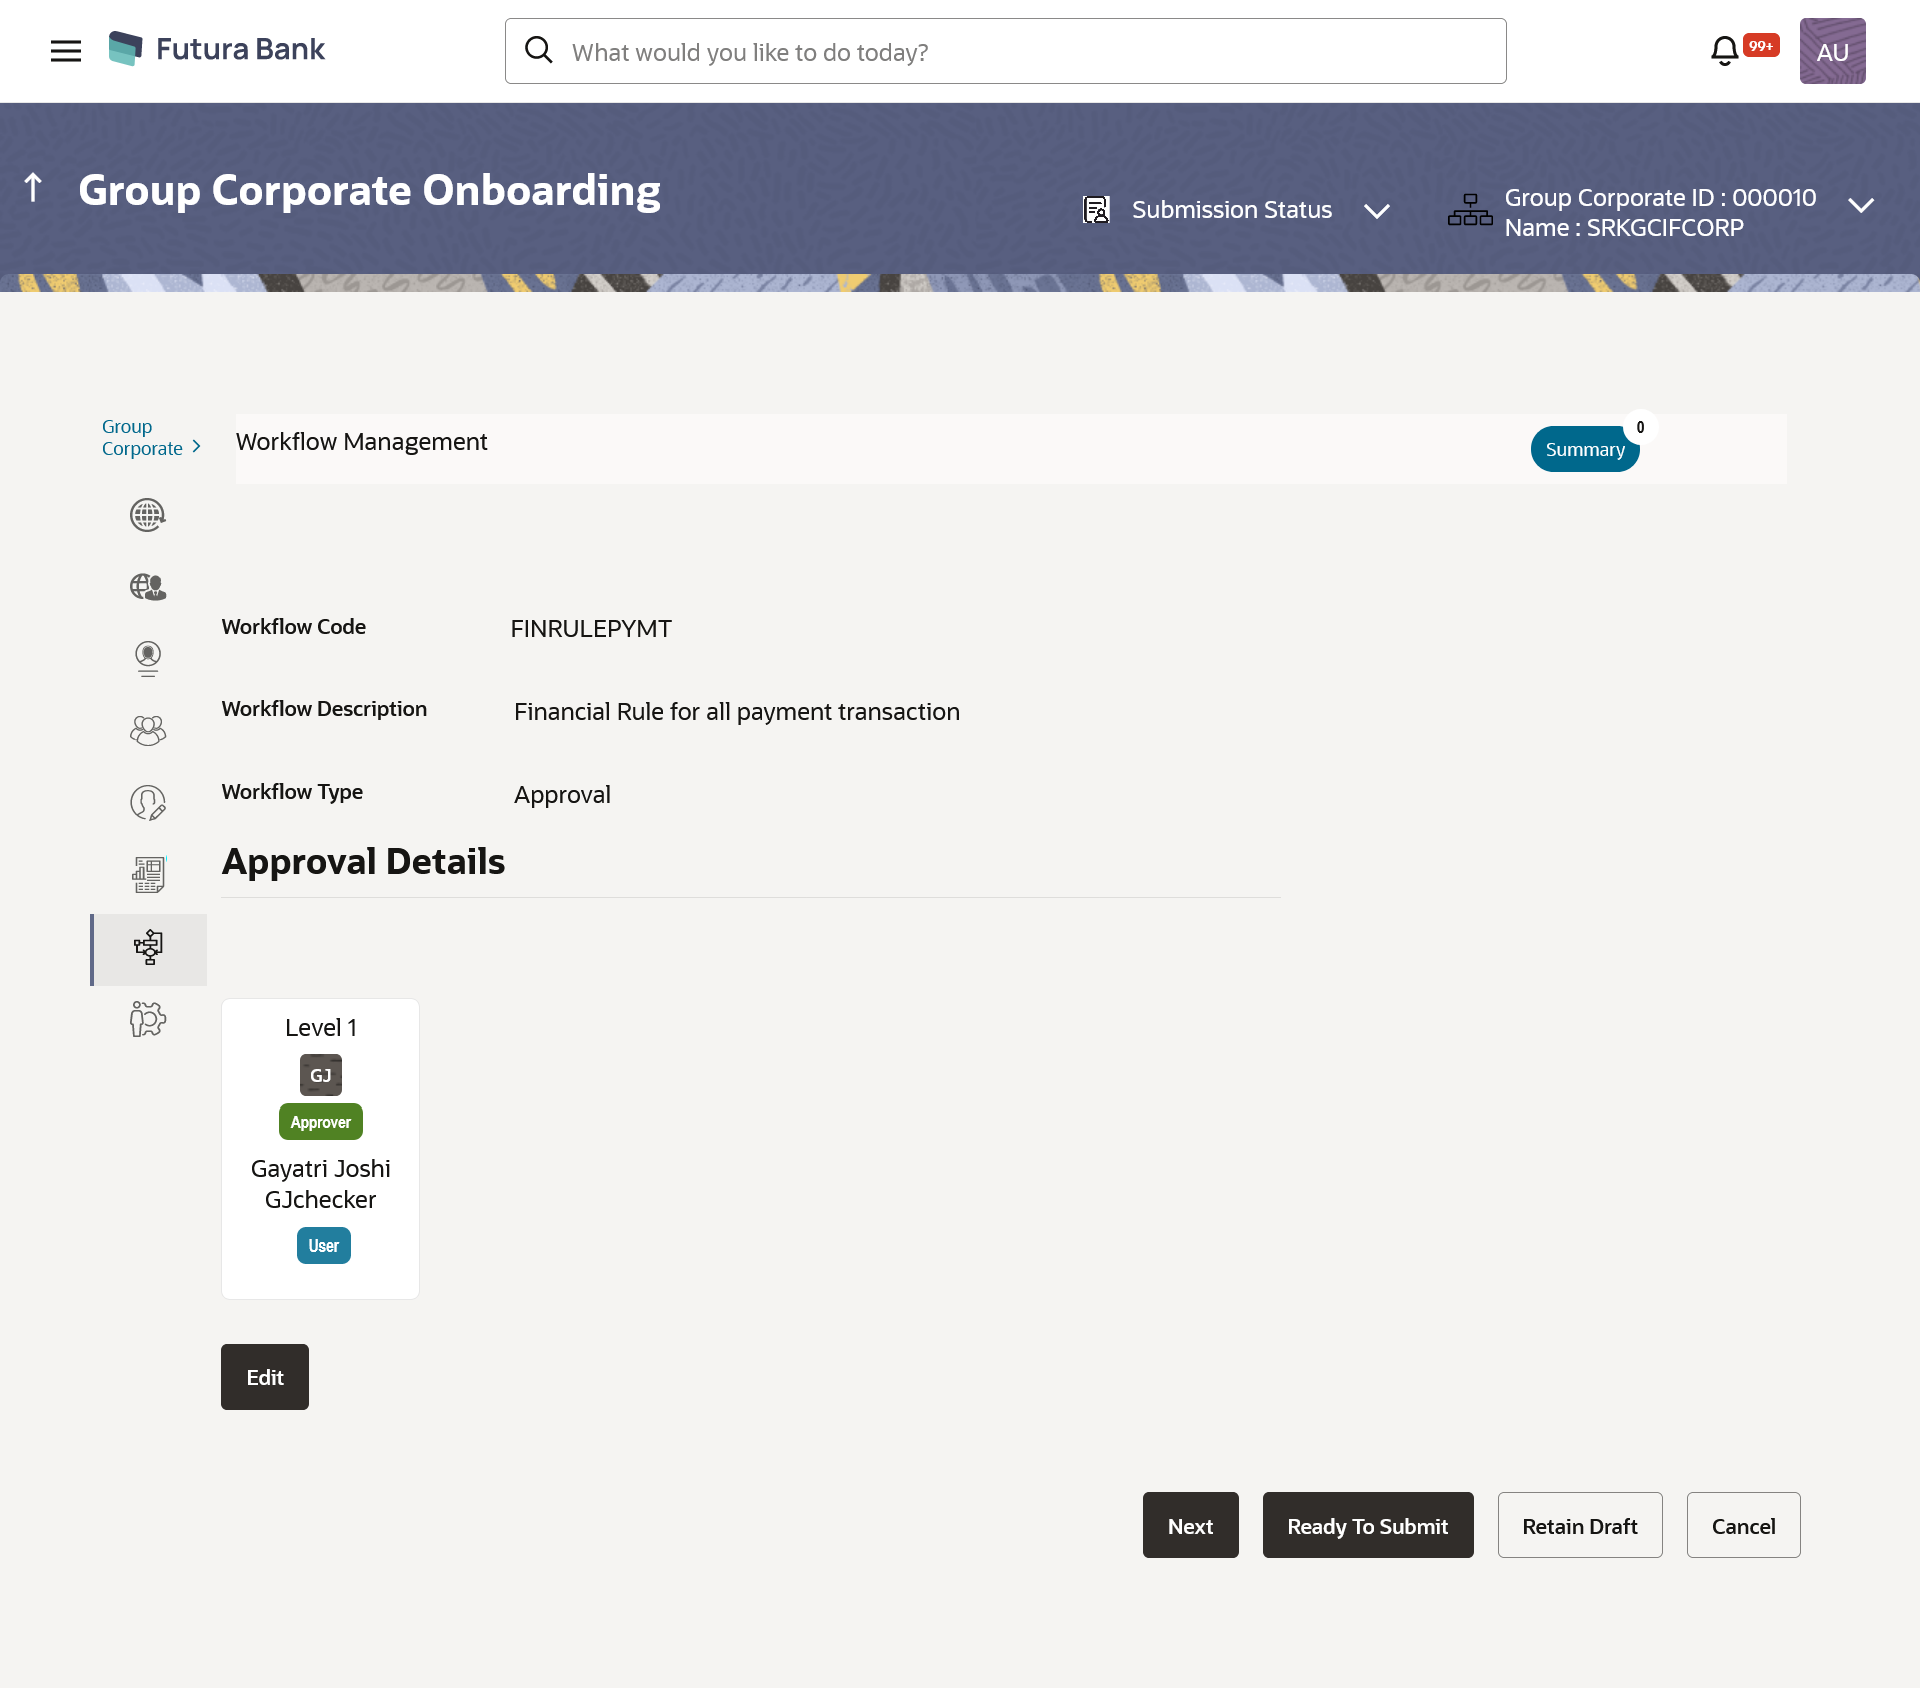The height and width of the screenshot is (1688, 1920).
Task: Select the globe-with-user sidebar icon
Action: [x=148, y=587]
